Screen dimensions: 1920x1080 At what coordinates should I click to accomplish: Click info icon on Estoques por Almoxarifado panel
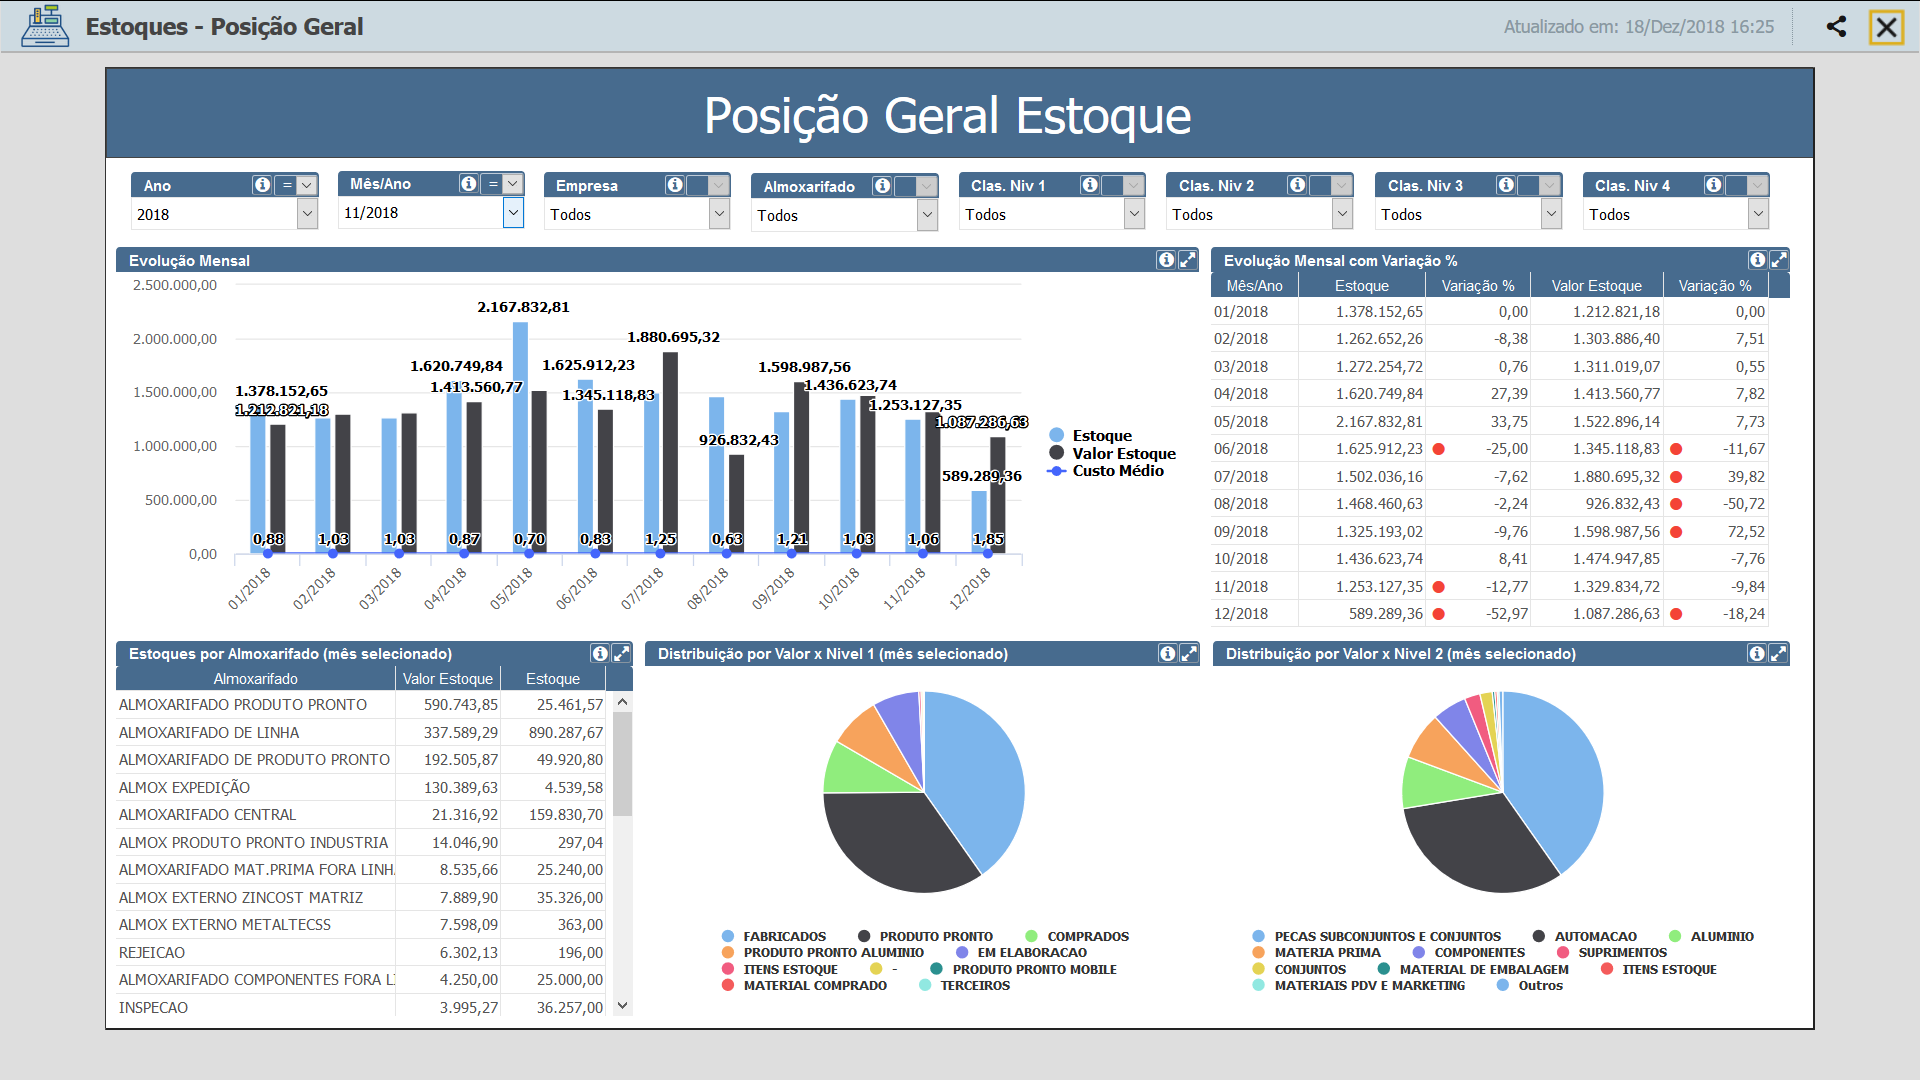[x=600, y=653]
